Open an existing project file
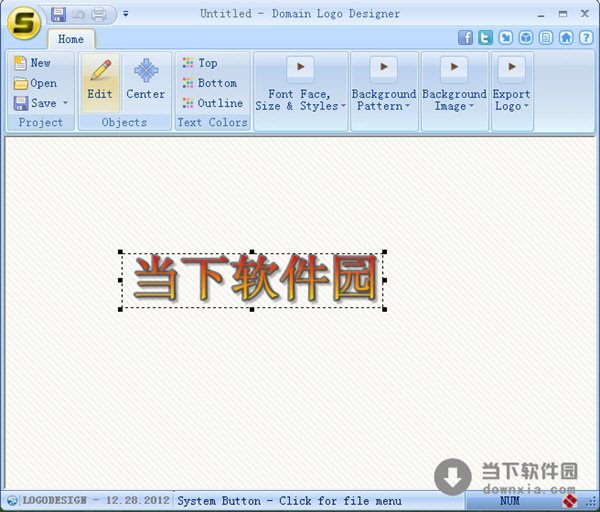Viewport: 600px width, 512px height. 35,83
